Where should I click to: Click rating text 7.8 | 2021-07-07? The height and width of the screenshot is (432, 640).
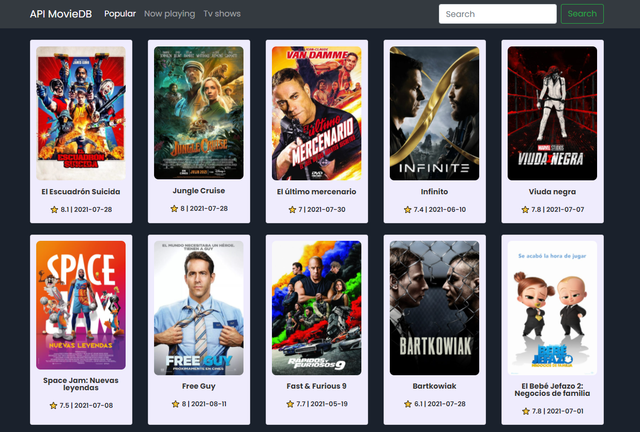(558, 209)
